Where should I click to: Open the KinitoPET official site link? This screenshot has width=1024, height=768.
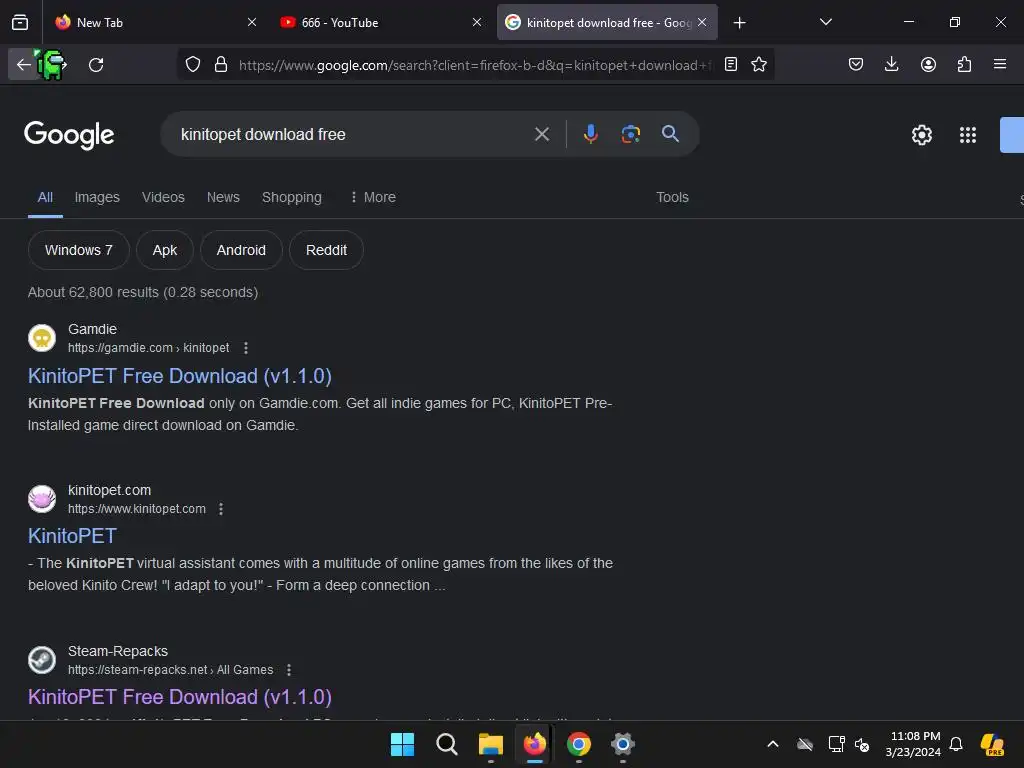(72, 536)
